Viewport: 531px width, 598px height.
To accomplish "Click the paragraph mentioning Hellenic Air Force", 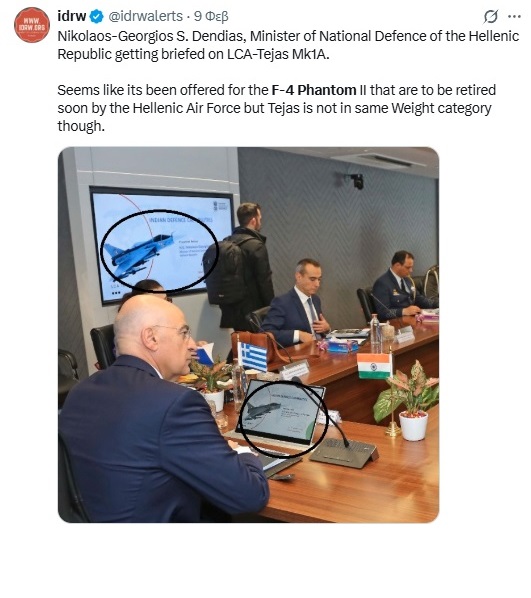I will point(277,108).
